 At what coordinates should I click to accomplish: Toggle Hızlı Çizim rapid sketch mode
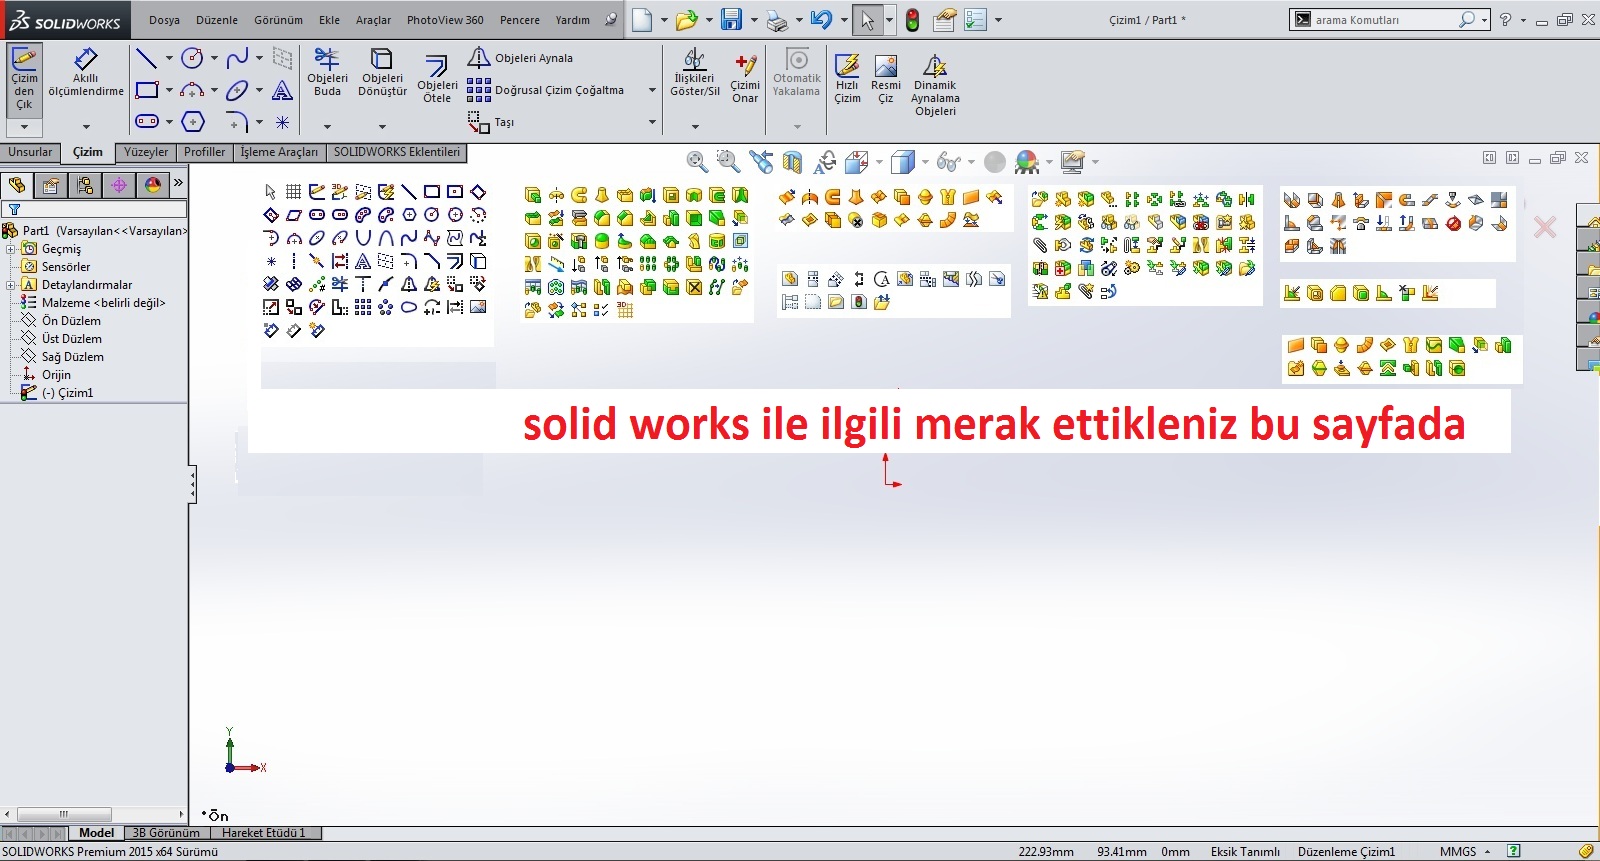(847, 79)
